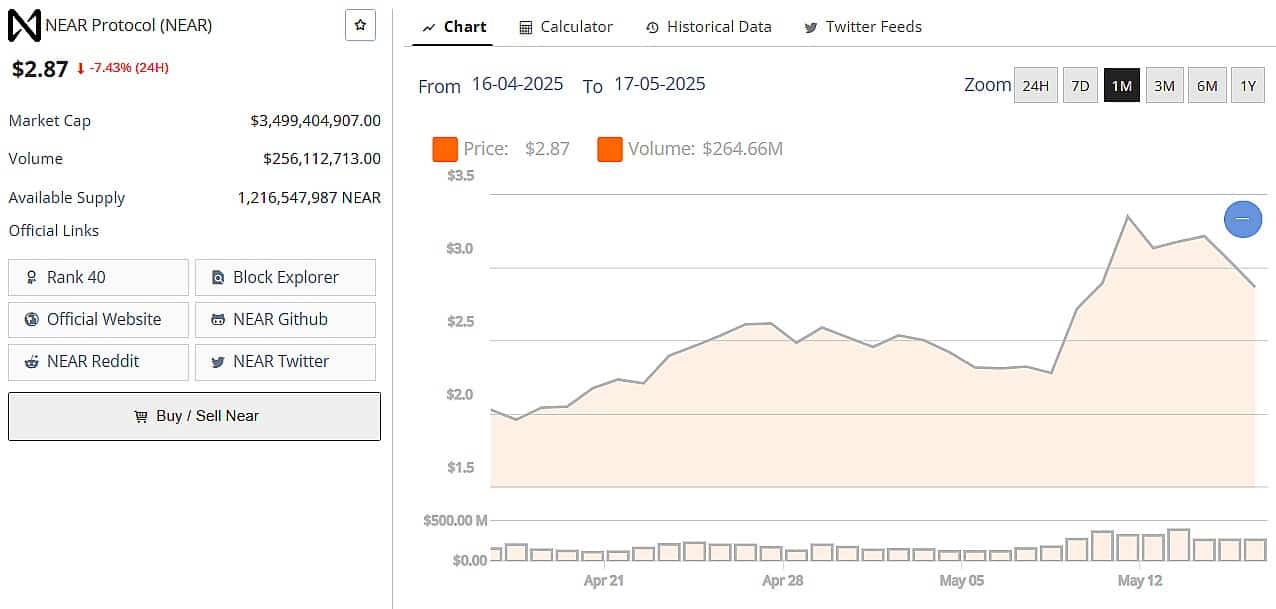This screenshot has height=609, width=1276.
Task: Switch to the Calculator tab
Action: [x=566, y=27]
